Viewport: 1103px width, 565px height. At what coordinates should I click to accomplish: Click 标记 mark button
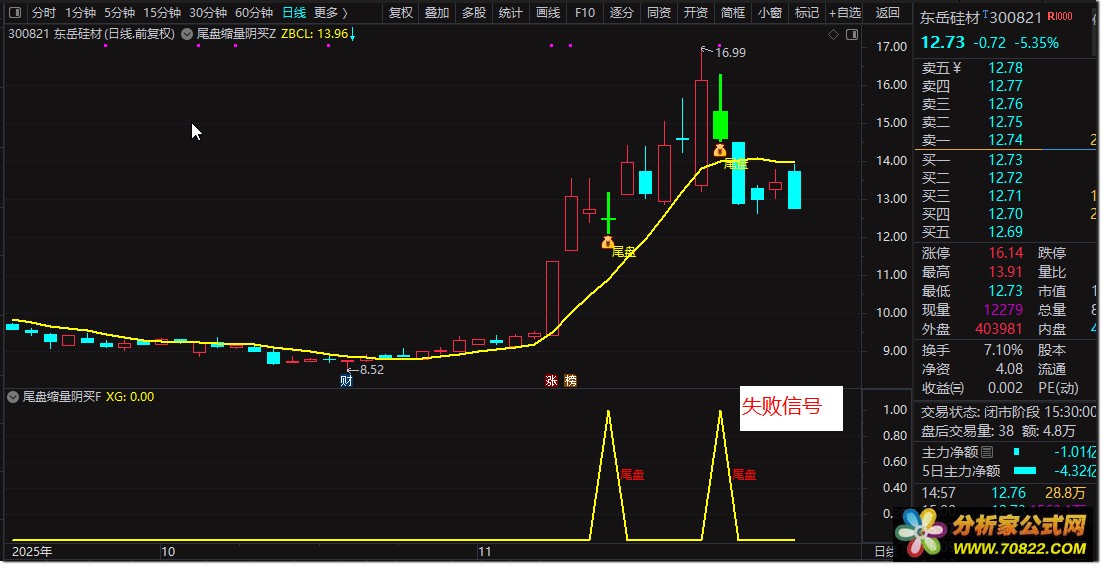coord(807,13)
